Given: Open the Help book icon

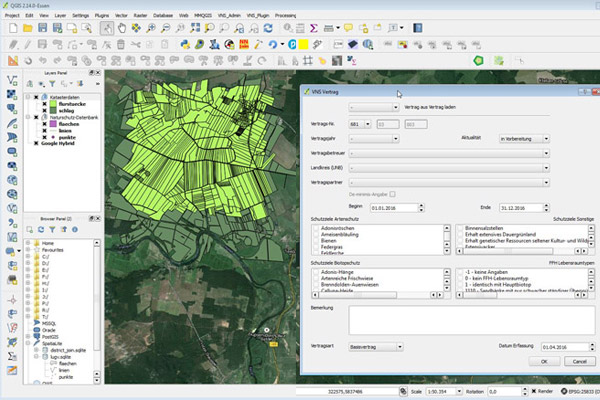Looking at the screenshot, I should [417, 28].
